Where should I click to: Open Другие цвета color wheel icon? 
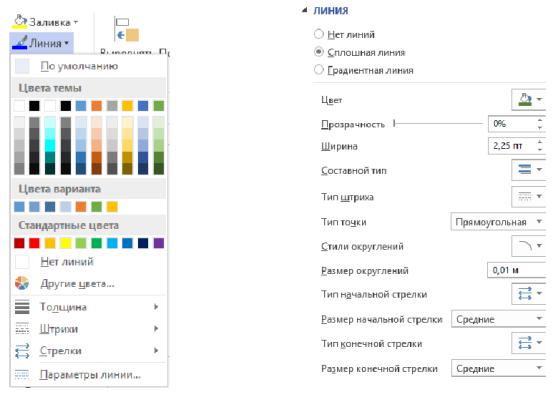(x=22, y=283)
